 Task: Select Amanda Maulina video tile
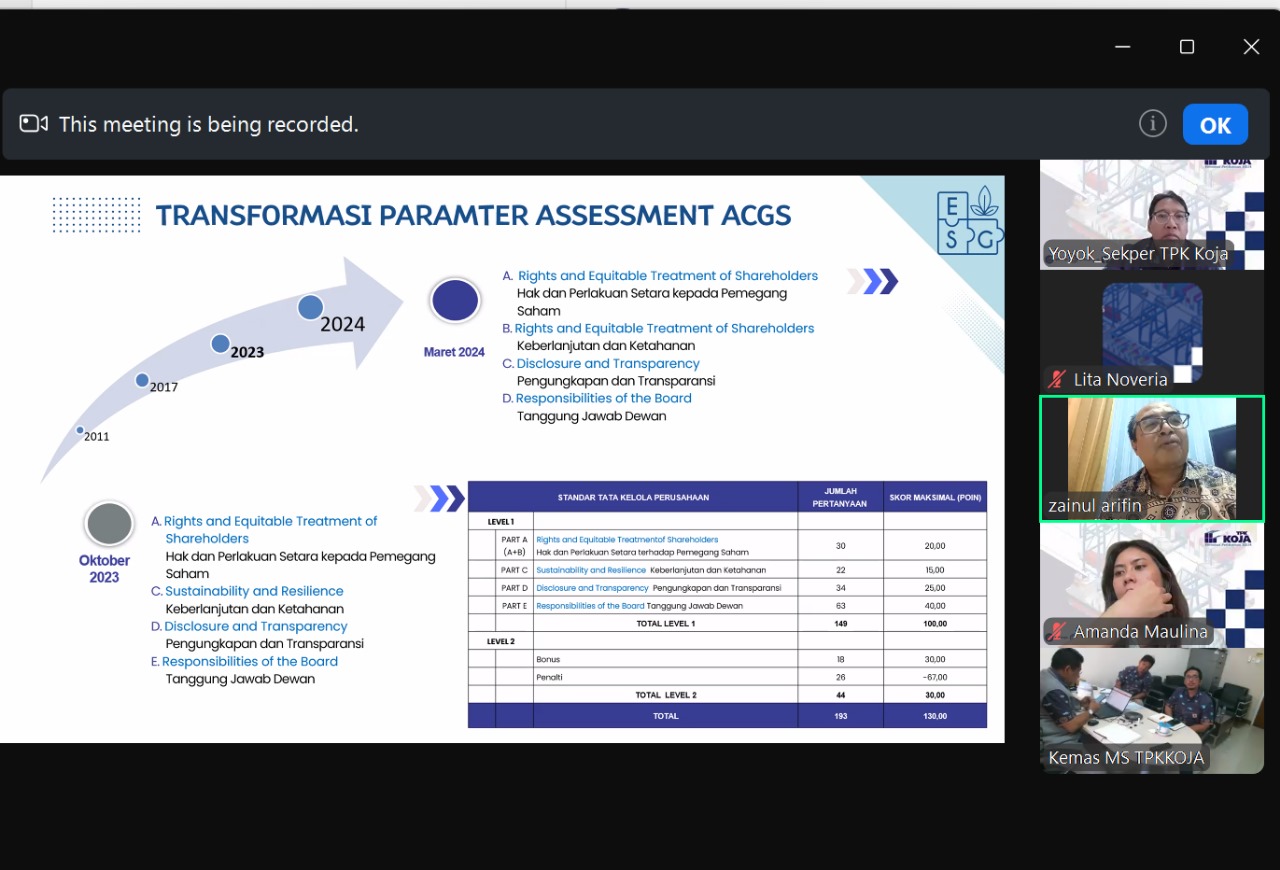(1152, 586)
